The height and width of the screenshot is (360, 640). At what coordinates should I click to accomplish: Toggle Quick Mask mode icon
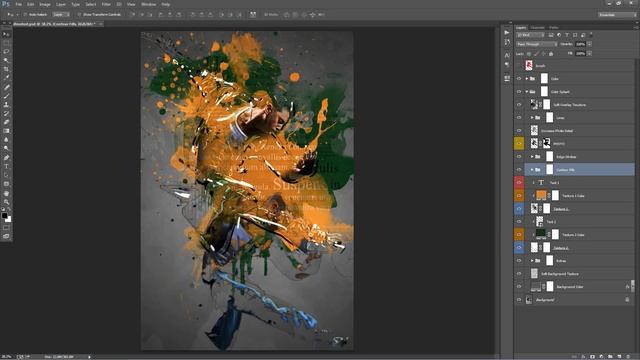pyautogui.click(x=6, y=228)
